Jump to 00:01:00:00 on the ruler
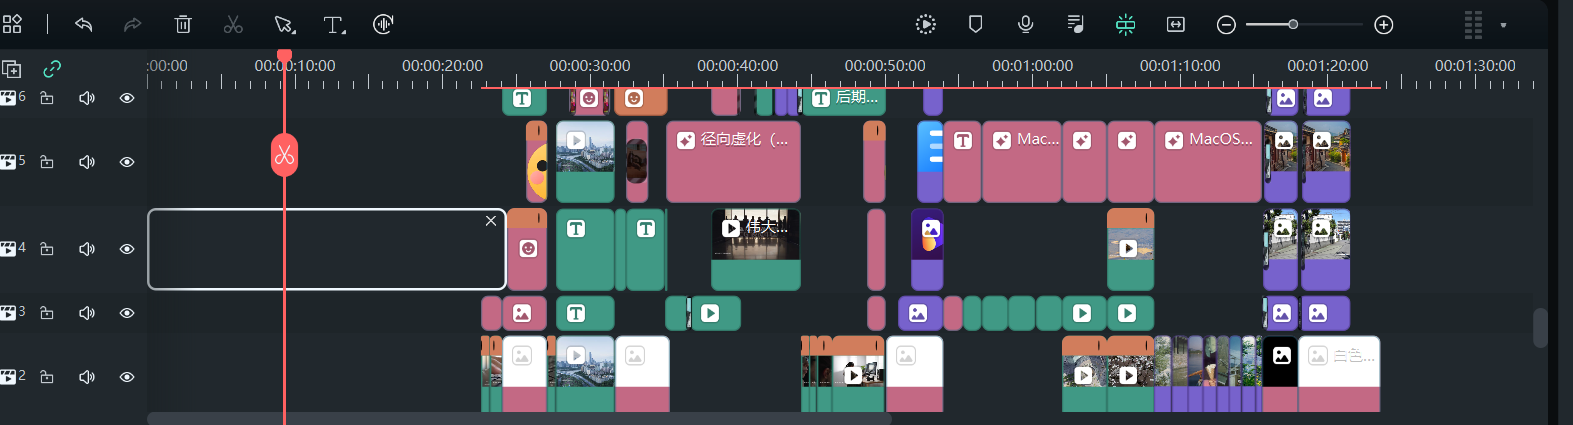Viewport: 1573px width, 425px height. click(x=1032, y=65)
